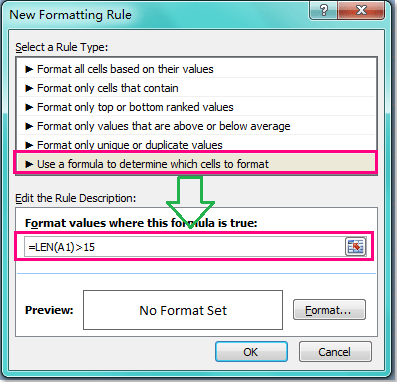This screenshot has width=397, height=382.
Task: Click the range selector icon in formula box
Action: (355, 247)
